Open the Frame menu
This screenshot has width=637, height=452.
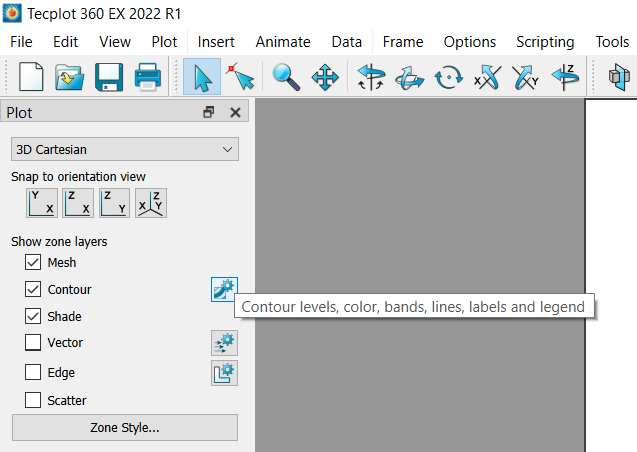(403, 42)
